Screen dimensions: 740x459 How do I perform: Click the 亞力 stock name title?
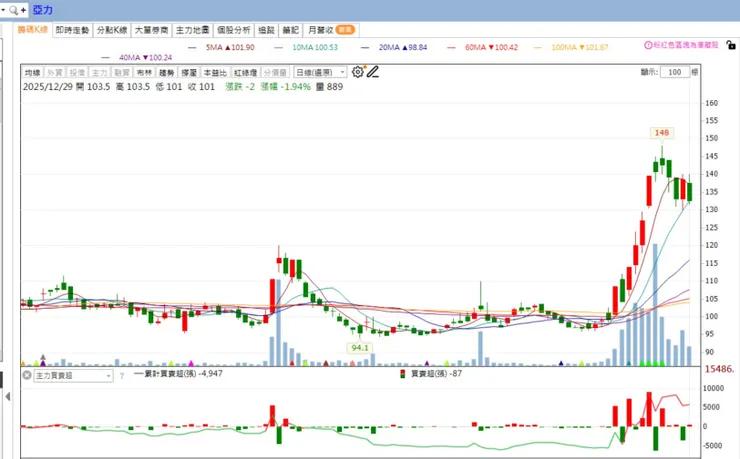click(x=42, y=10)
